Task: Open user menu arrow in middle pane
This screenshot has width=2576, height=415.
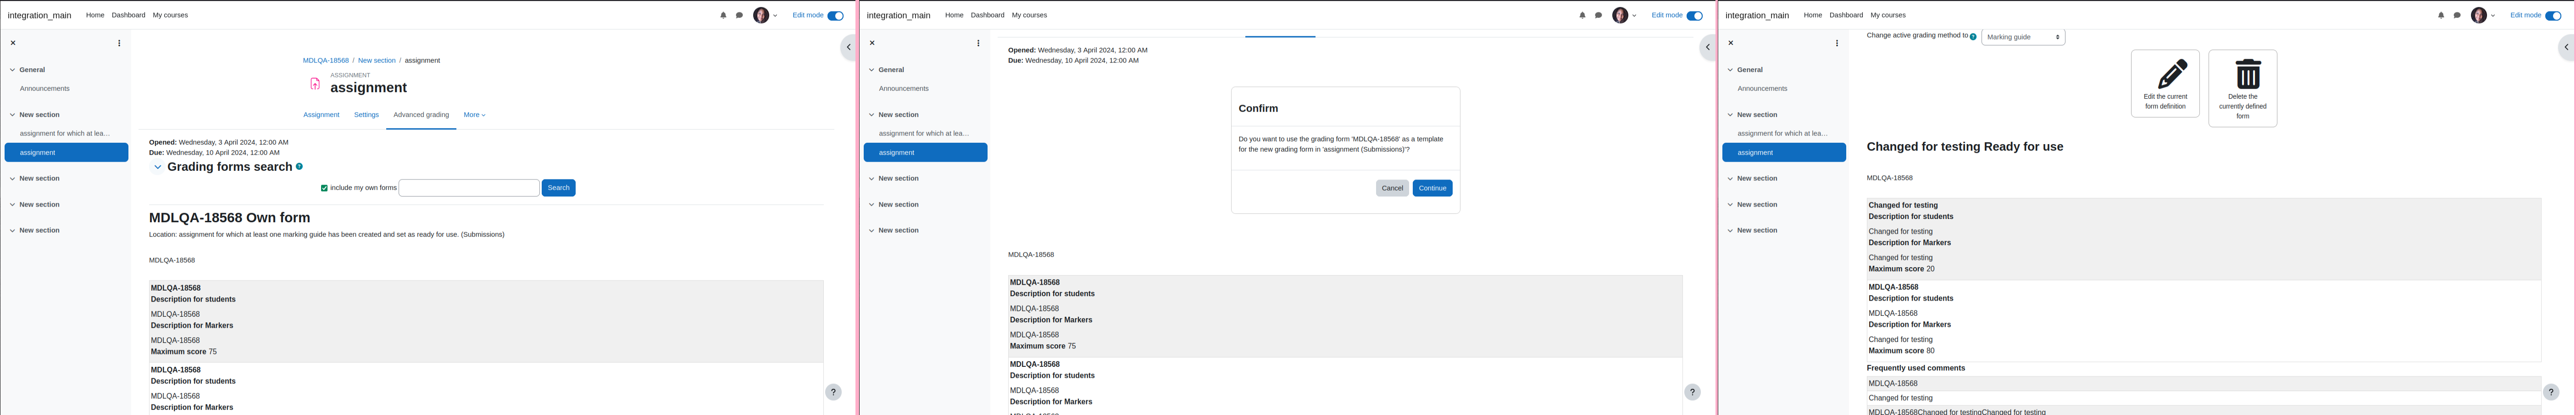Action: tap(1634, 16)
